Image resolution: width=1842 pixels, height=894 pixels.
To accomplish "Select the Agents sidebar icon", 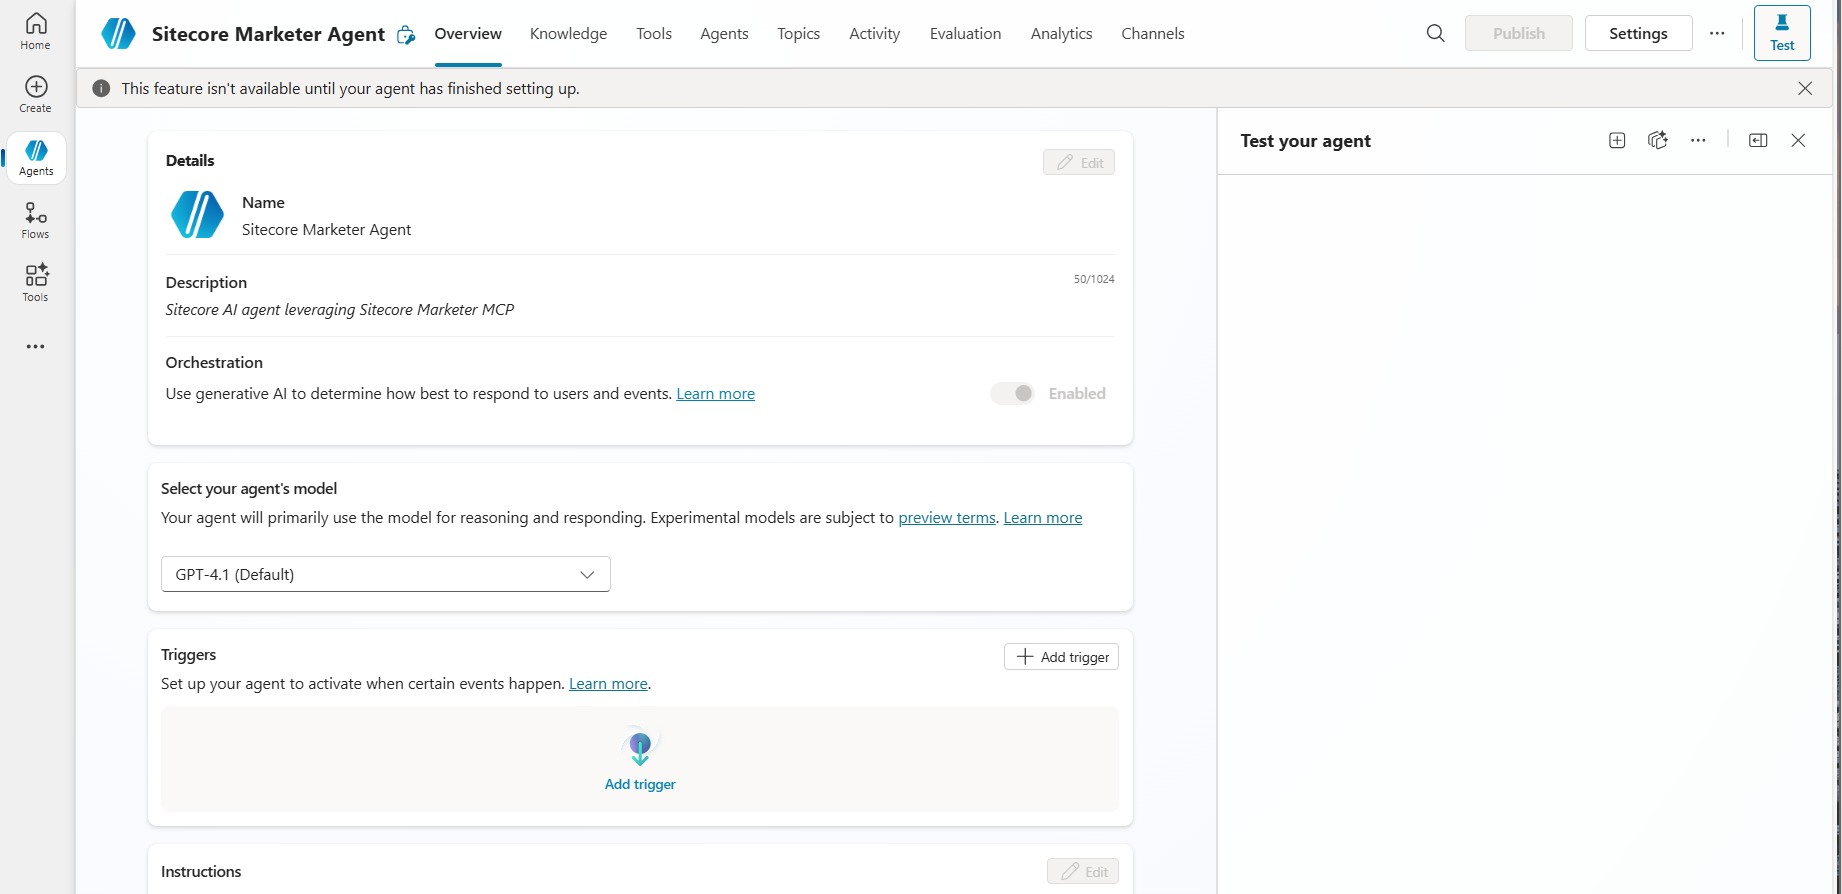I will point(36,158).
